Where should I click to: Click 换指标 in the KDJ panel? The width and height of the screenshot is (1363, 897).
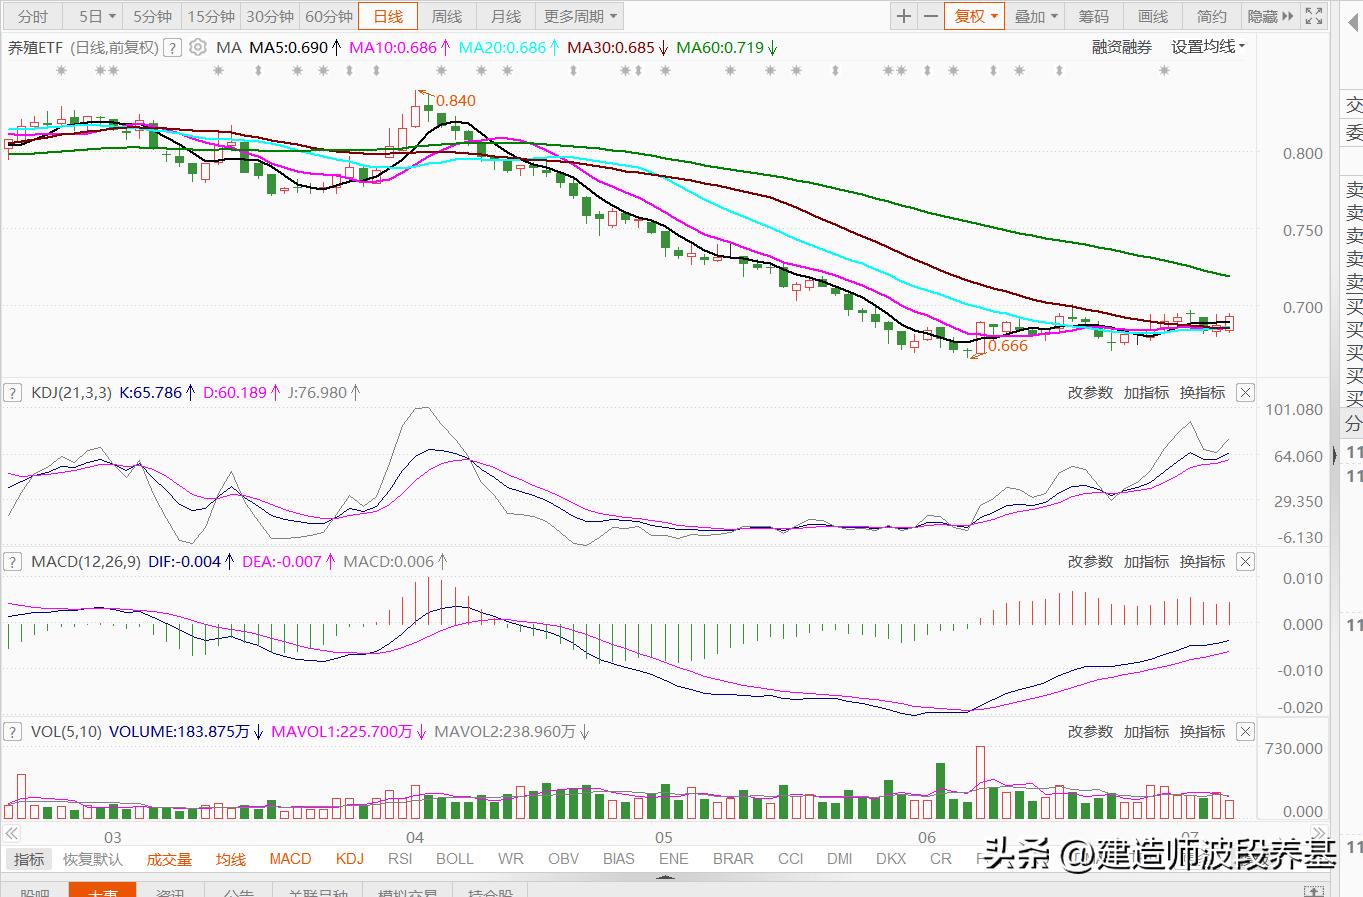pyautogui.click(x=1202, y=393)
